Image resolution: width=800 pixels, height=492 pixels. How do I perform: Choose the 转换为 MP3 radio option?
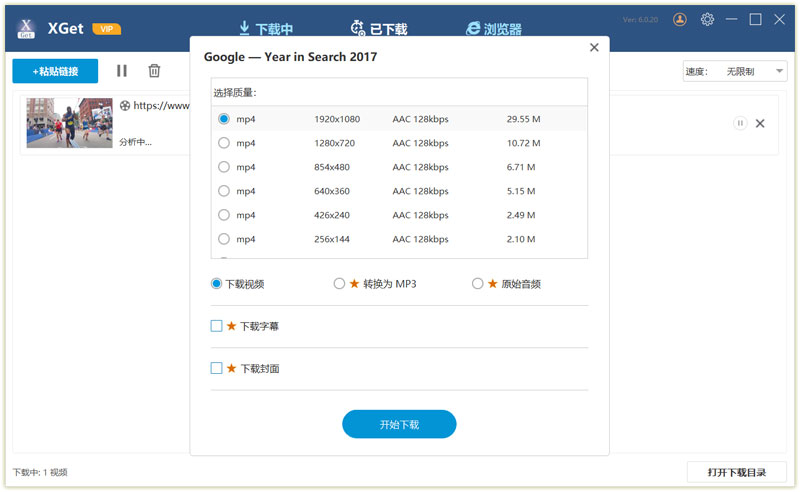(339, 284)
